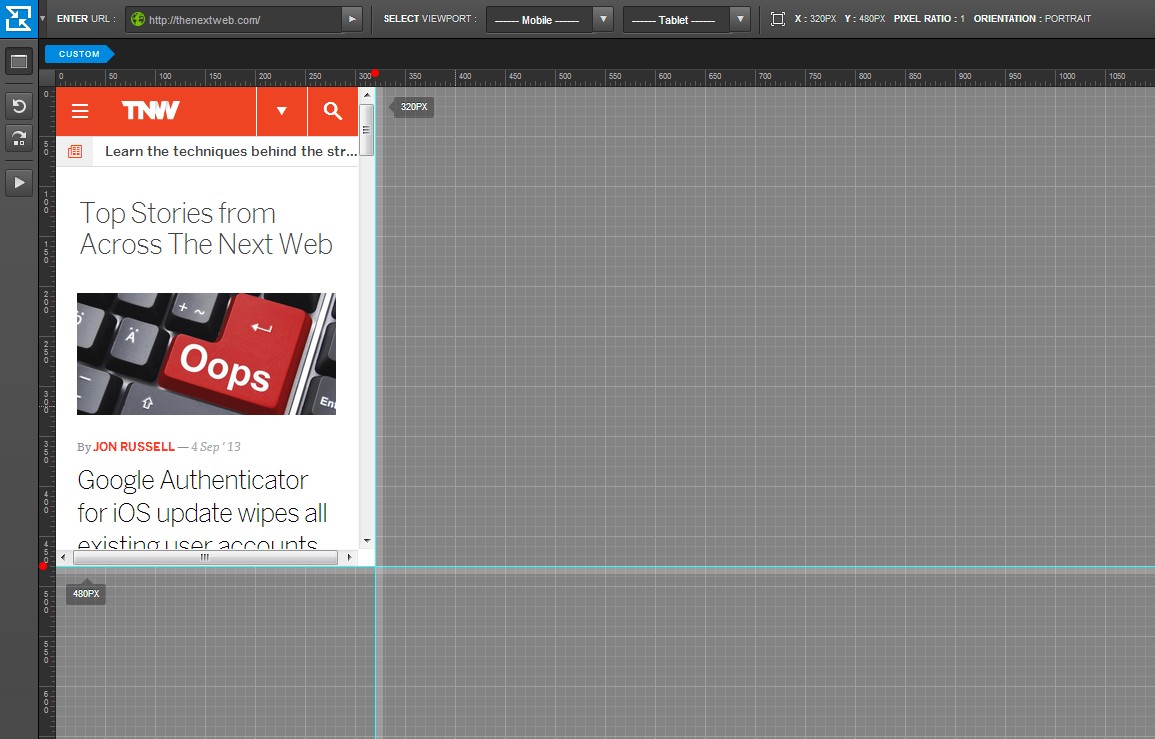Open the TNW hamburger menu
1155x739 pixels.
(80, 111)
